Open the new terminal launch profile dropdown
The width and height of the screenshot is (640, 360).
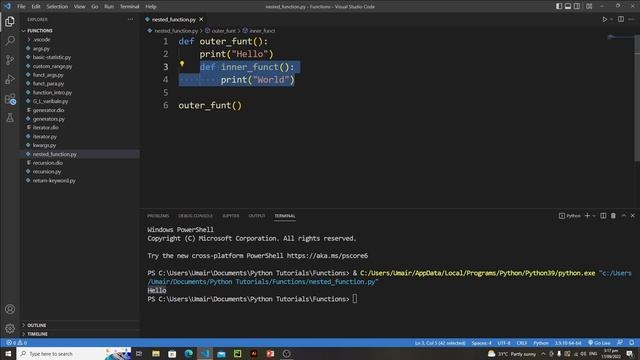594,216
